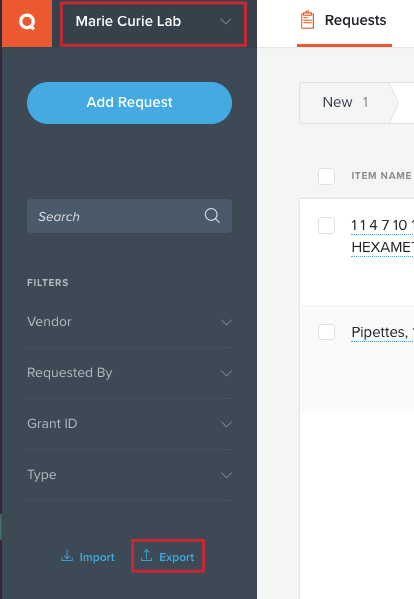Expand the Vendor filter

pos(129,322)
